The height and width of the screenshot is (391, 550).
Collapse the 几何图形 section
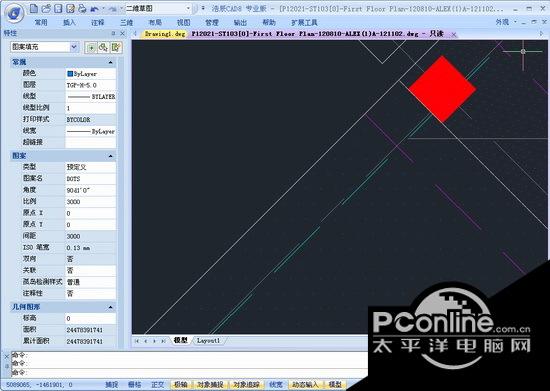tap(110, 307)
